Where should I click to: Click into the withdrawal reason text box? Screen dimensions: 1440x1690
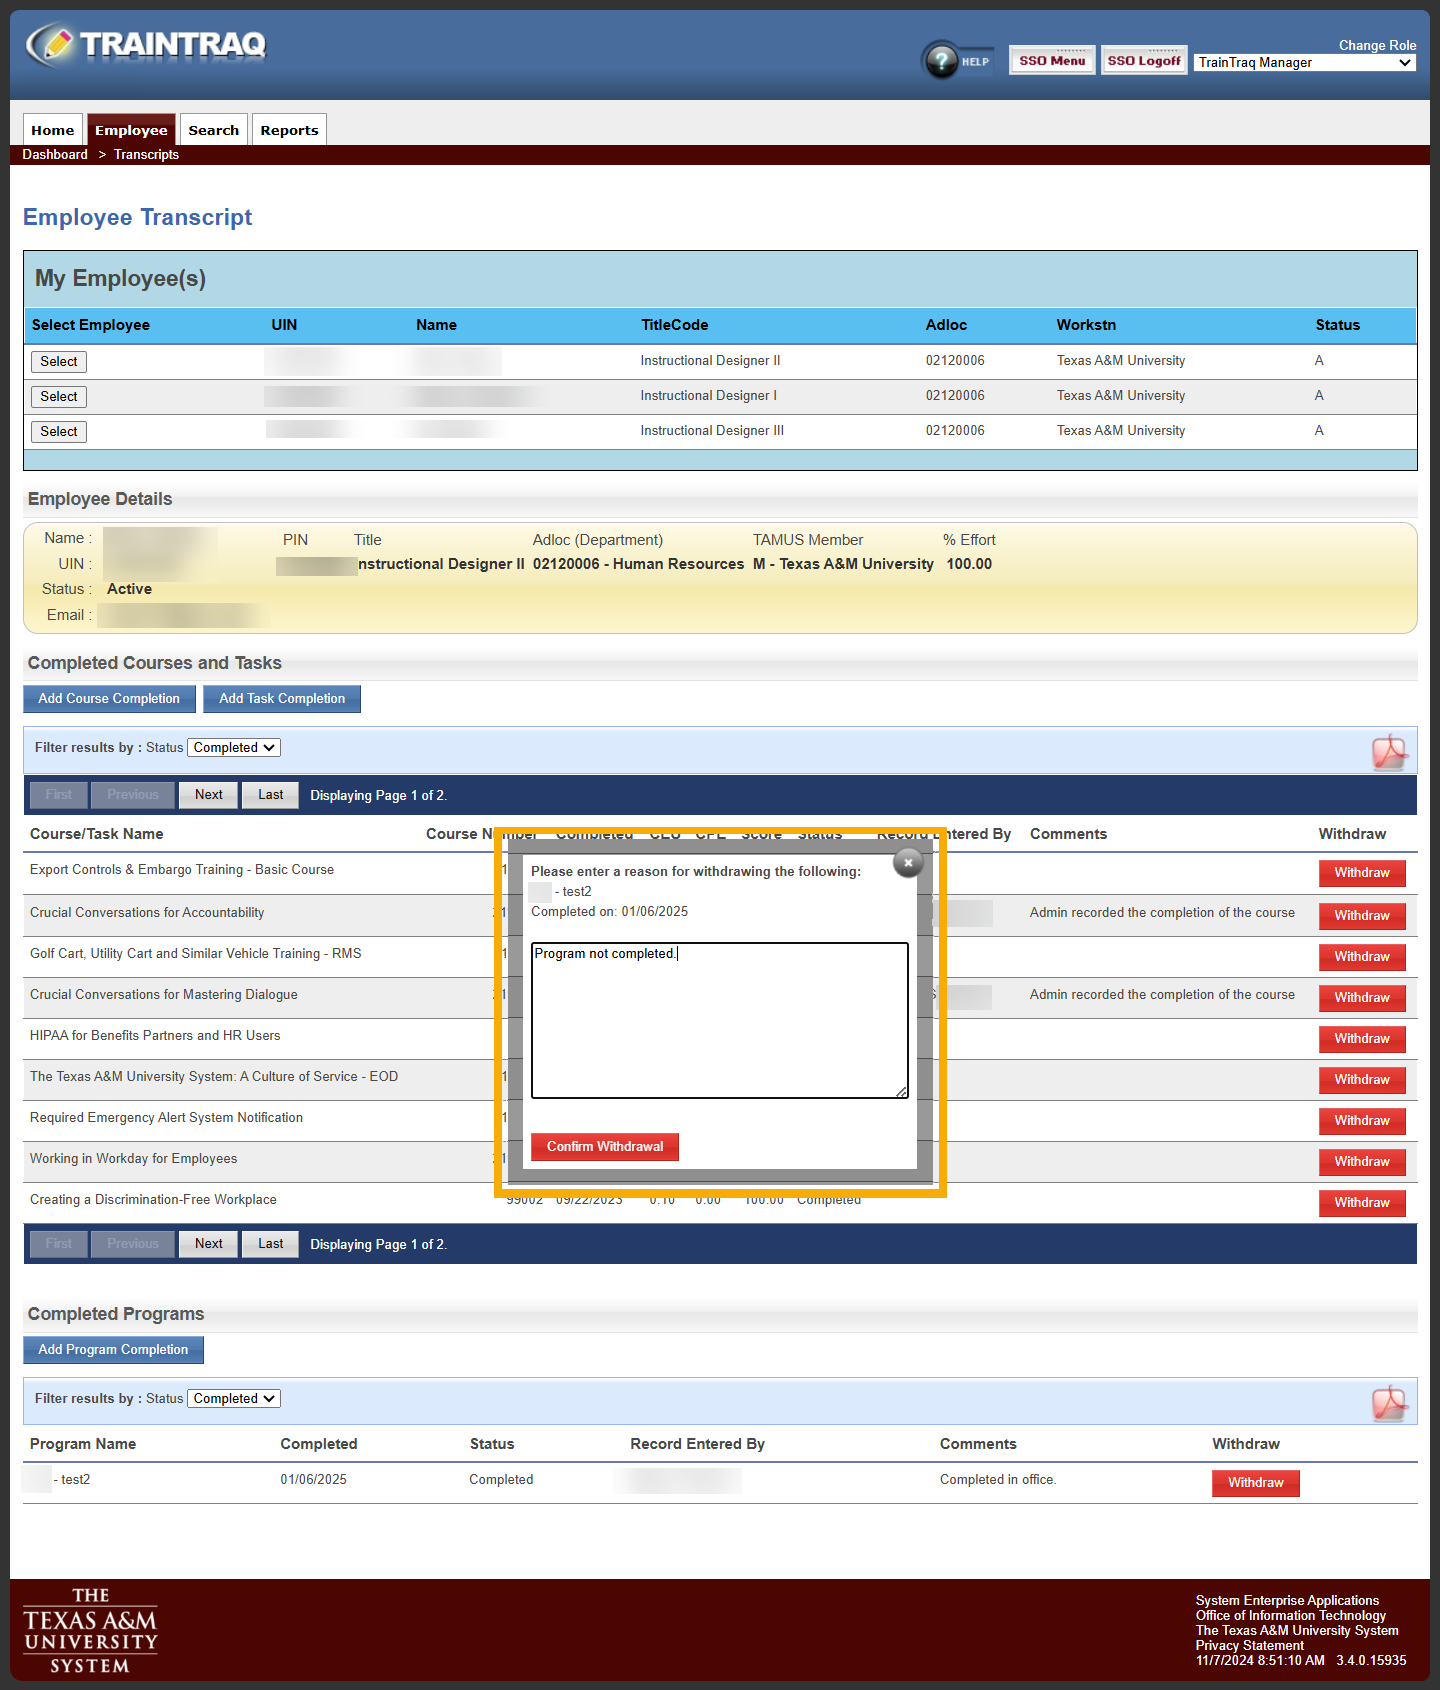[719, 1020]
